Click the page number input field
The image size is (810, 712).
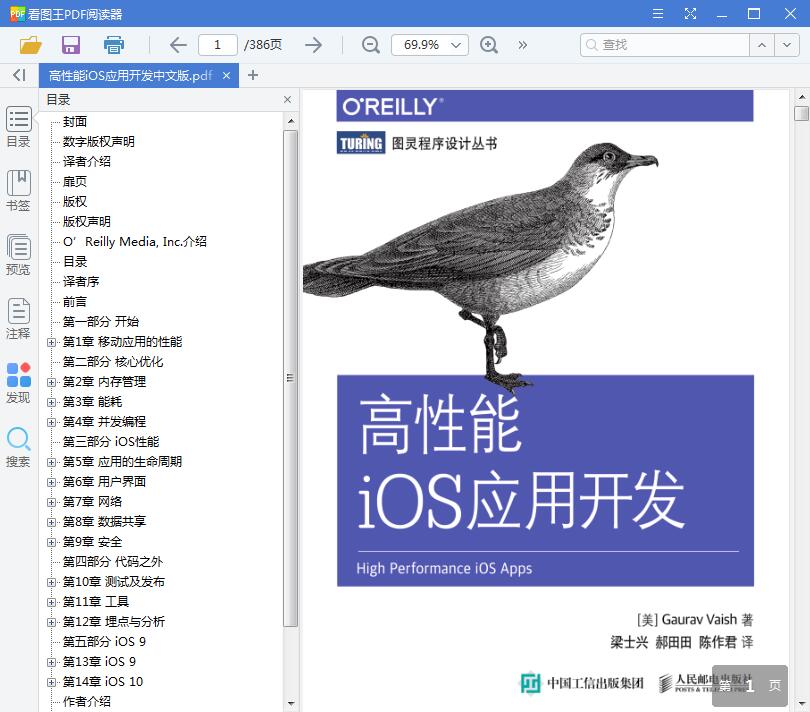(x=217, y=45)
